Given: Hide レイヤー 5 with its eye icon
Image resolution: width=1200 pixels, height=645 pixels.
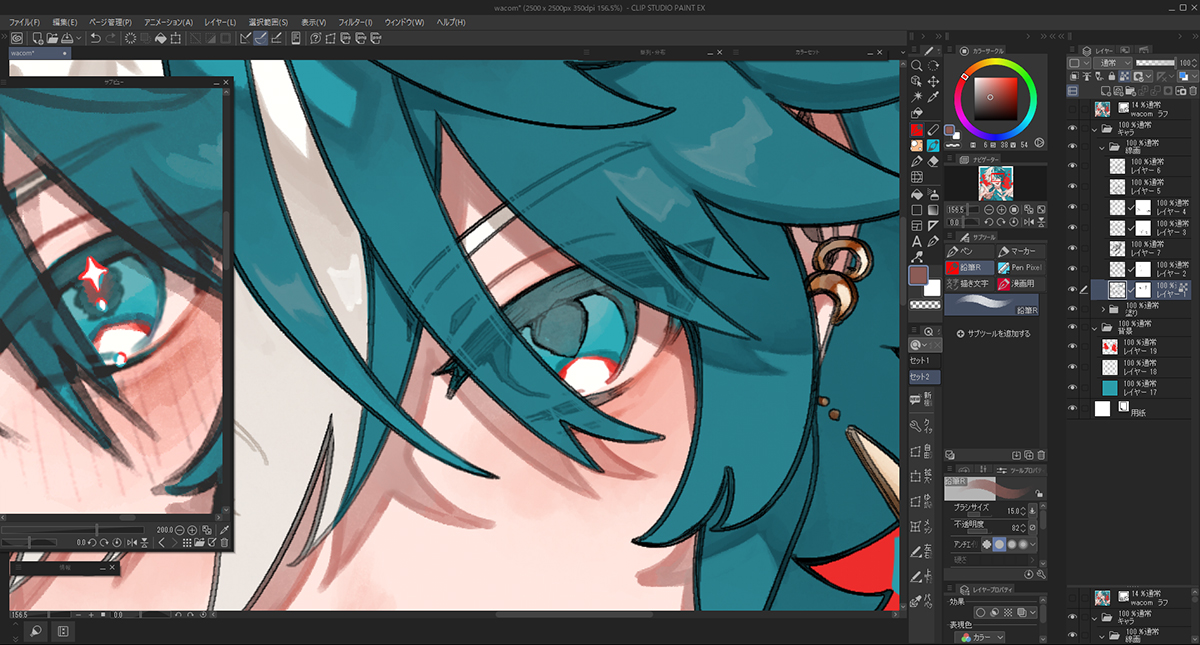Looking at the screenshot, I should click(x=1072, y=186).
